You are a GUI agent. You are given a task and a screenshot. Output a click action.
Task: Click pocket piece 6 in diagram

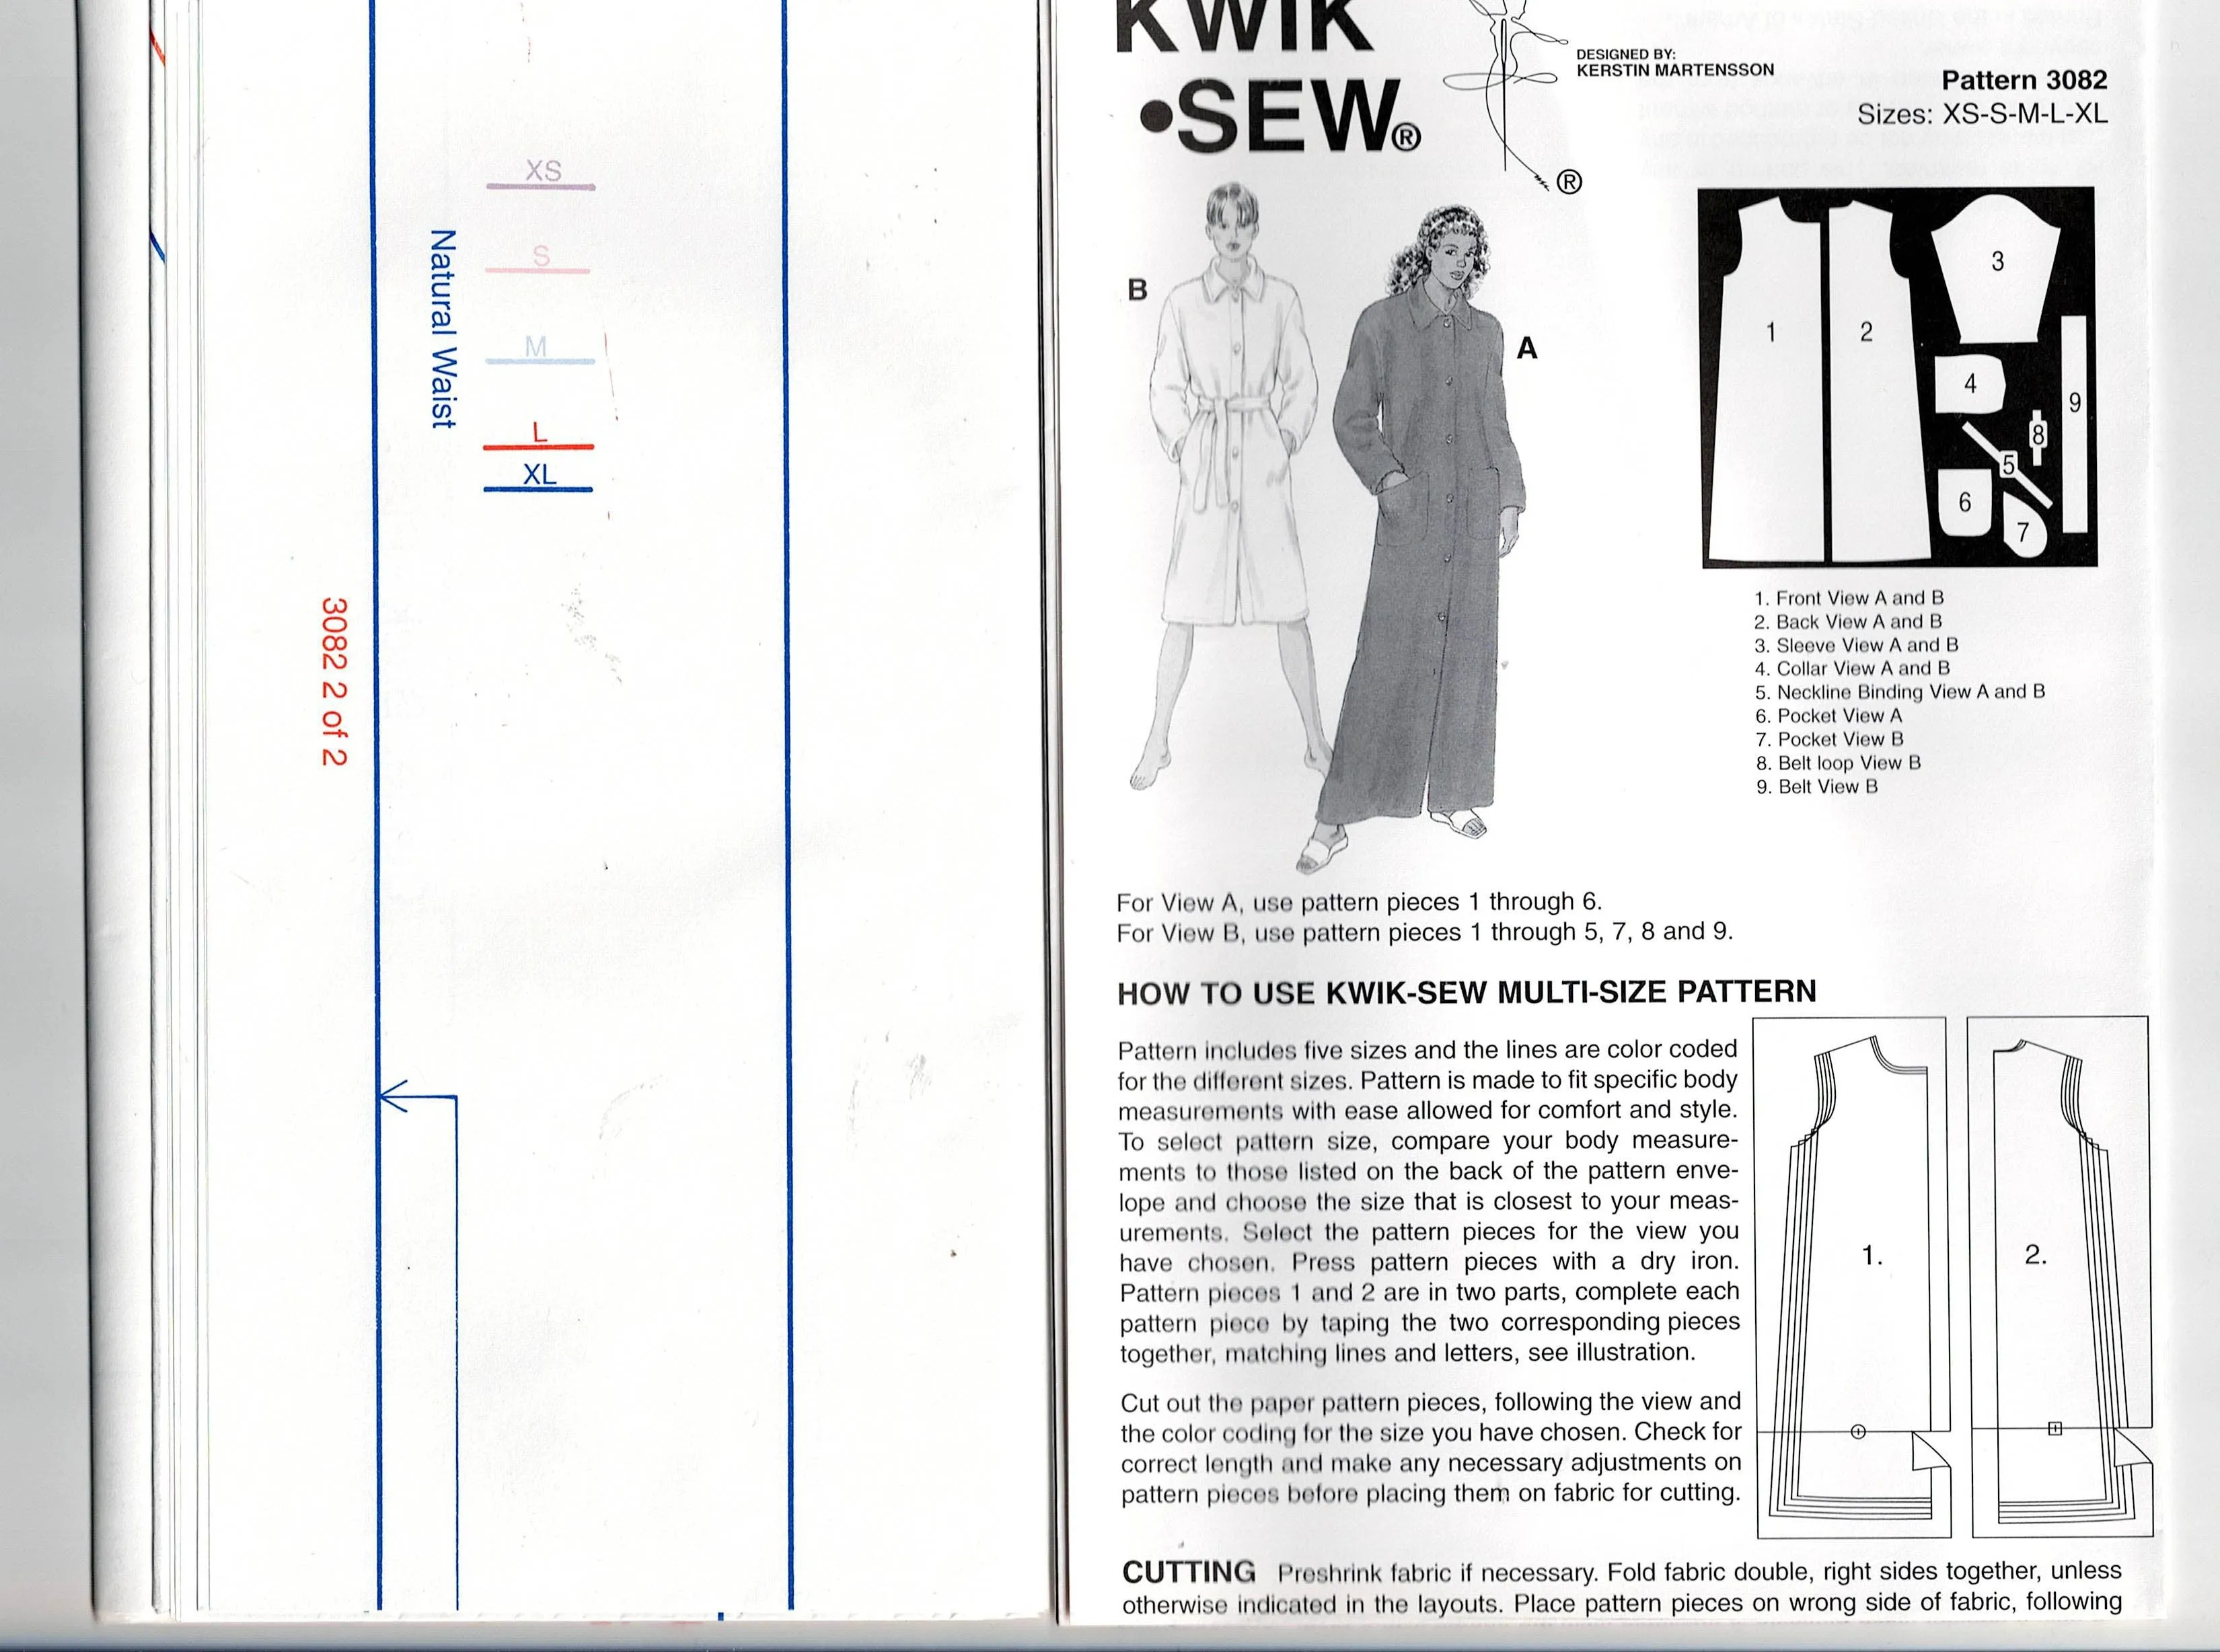(x=1965, y=502)
